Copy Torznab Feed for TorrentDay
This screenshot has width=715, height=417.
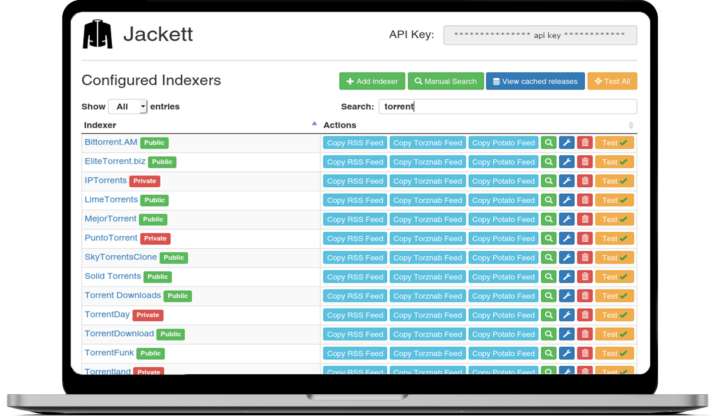[x=428, y=315]
